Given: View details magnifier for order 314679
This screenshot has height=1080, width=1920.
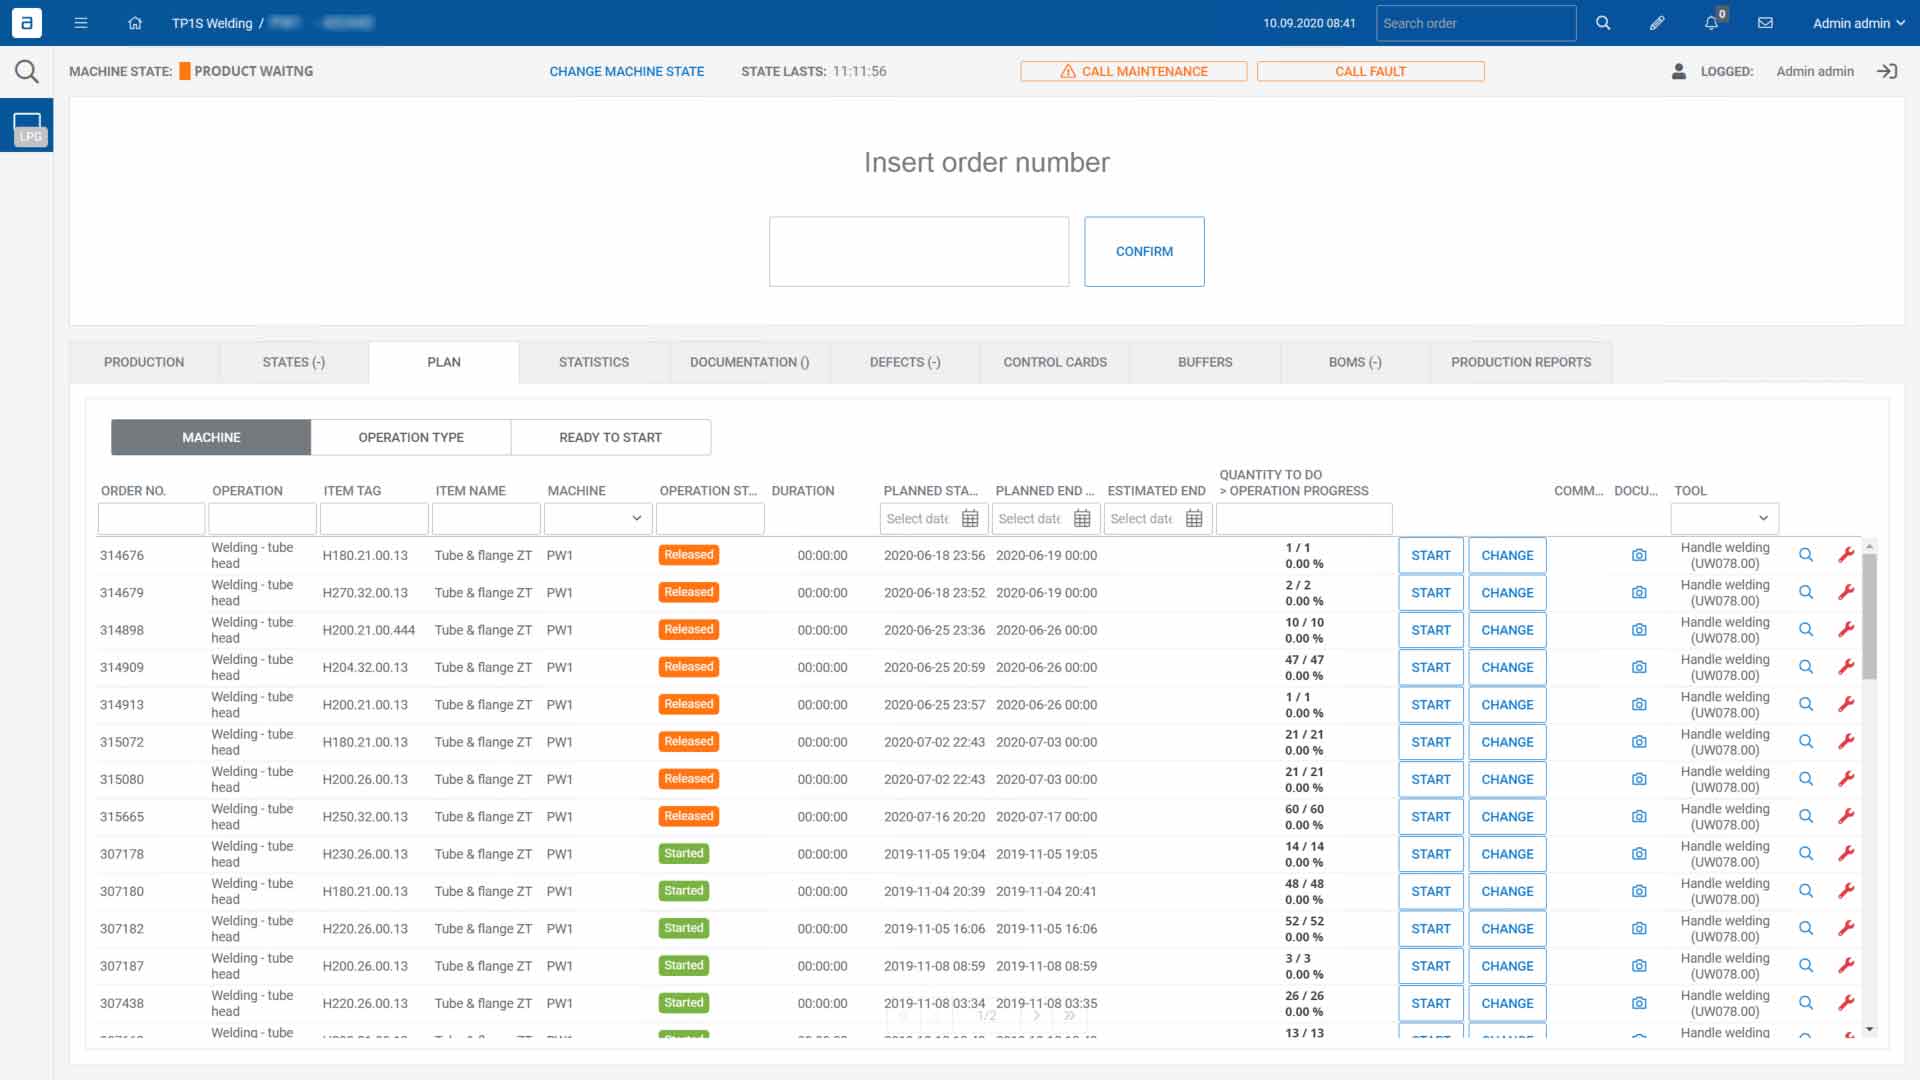Looking at the screenshot, I should (x=1806, y=592).
